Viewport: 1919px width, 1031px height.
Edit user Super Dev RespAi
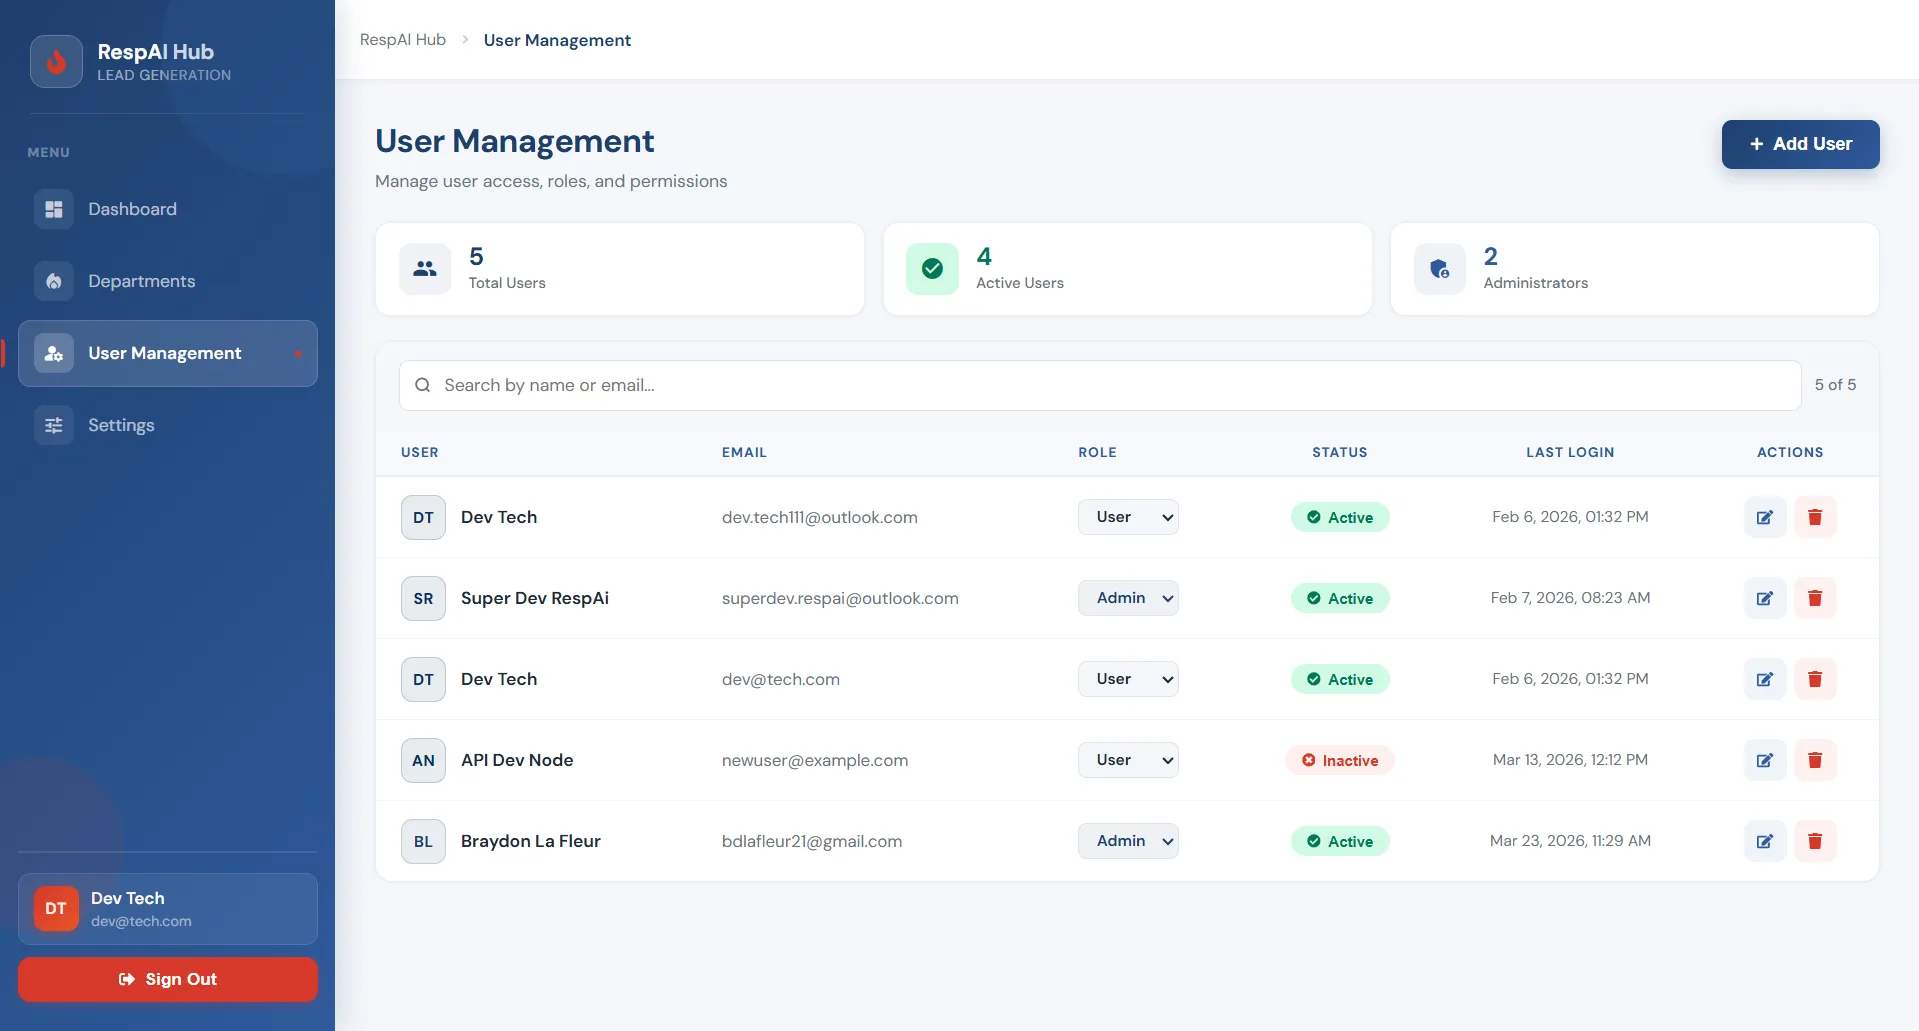click(x=1765, y=598)
